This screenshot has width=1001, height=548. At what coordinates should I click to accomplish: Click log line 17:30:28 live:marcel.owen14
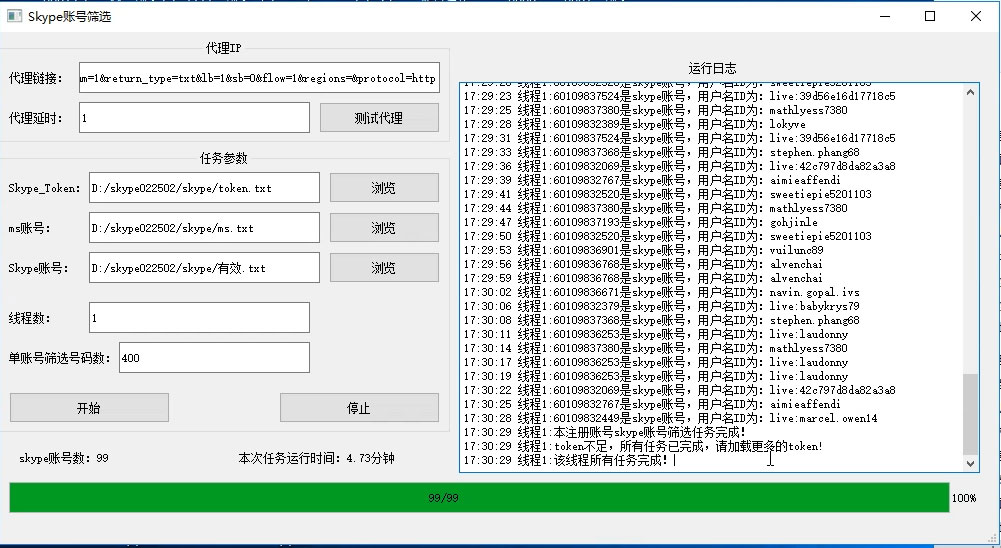(x=670, y=418)
